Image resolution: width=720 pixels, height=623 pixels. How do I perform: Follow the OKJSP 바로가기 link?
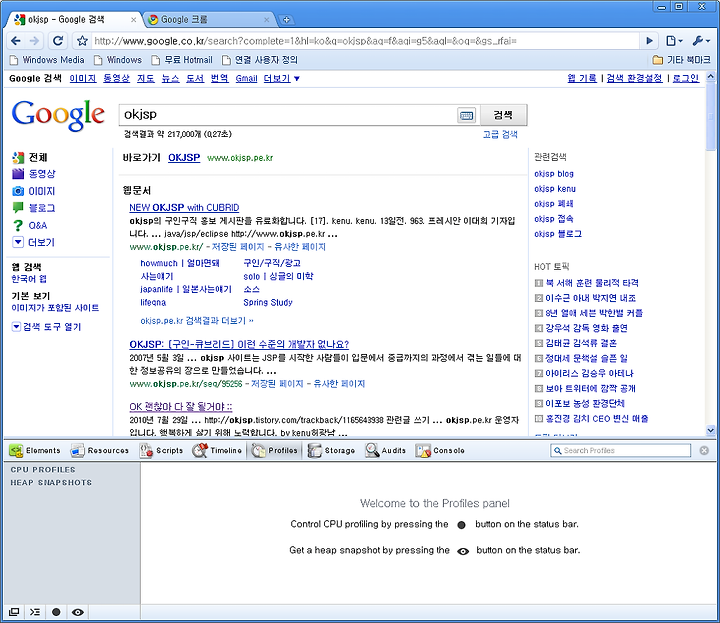(x=184, y=157)
